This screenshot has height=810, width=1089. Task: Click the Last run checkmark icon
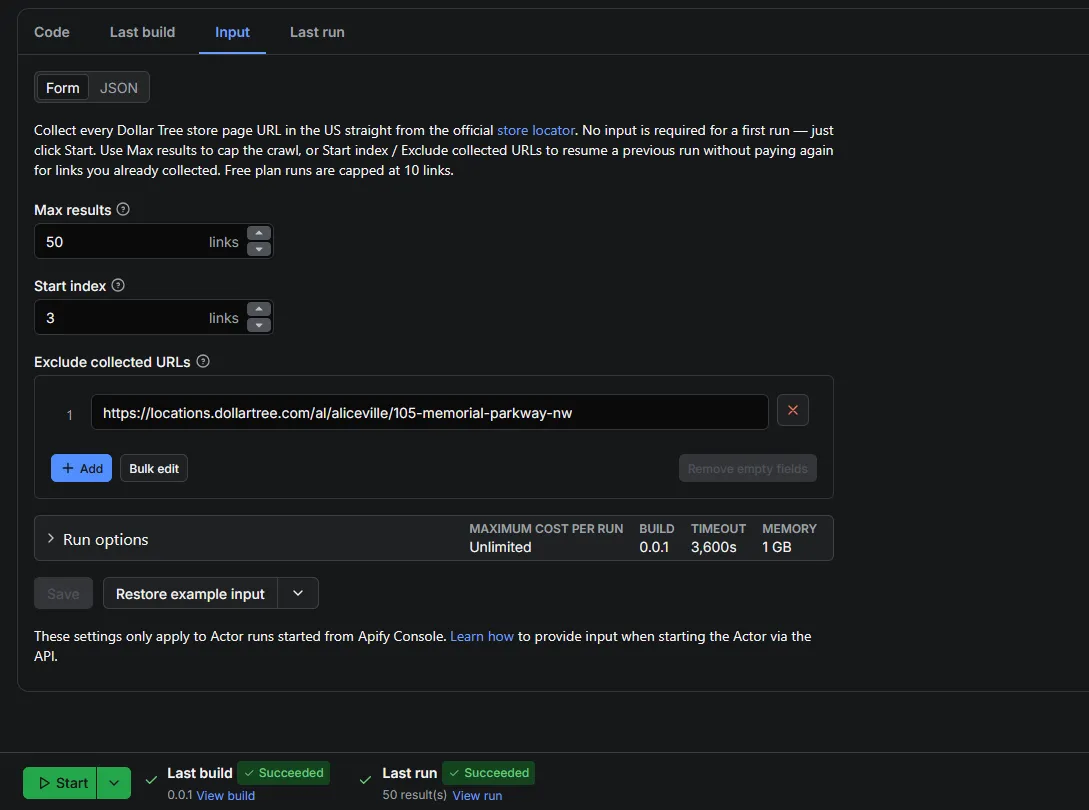point(365,781)
